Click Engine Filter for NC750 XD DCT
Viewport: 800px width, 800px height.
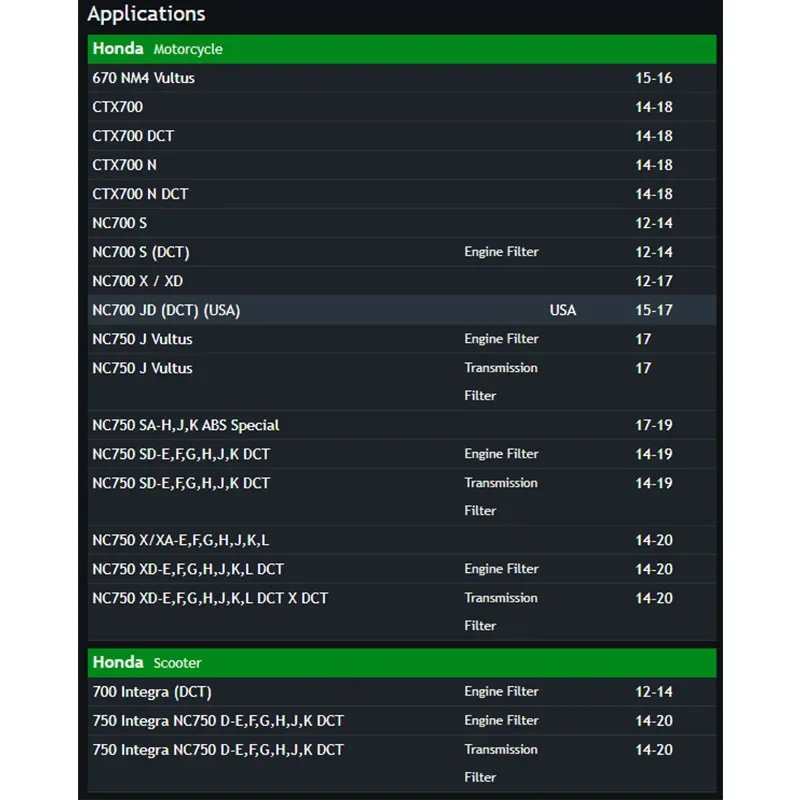501,569
